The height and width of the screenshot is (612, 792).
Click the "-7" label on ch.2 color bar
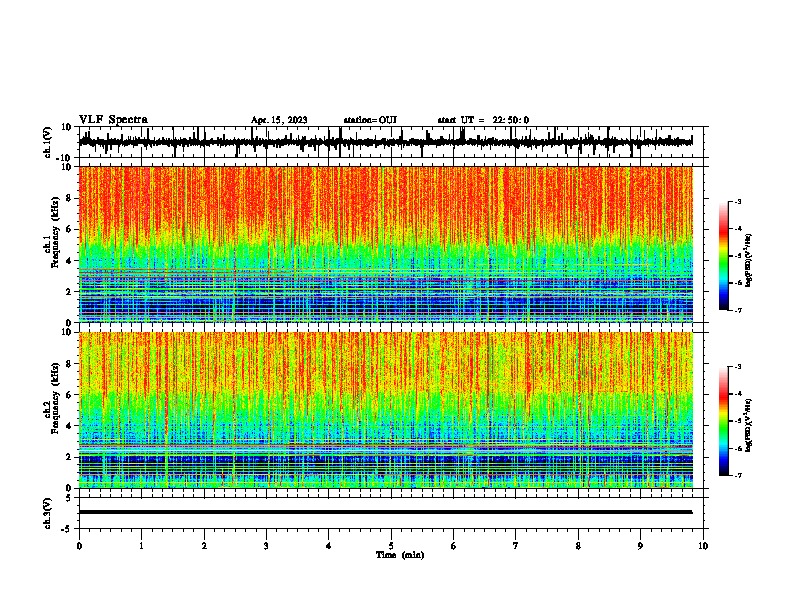737,475
